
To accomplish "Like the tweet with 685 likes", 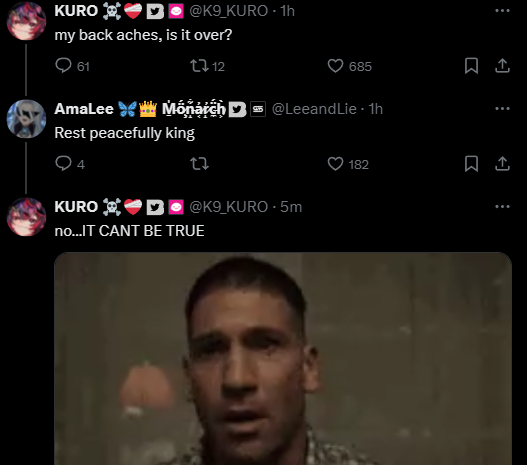I will point(335,66).
